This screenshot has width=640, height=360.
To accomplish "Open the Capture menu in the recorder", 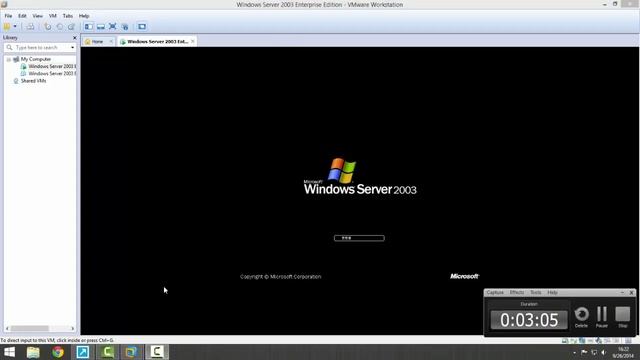I will 495,293.
